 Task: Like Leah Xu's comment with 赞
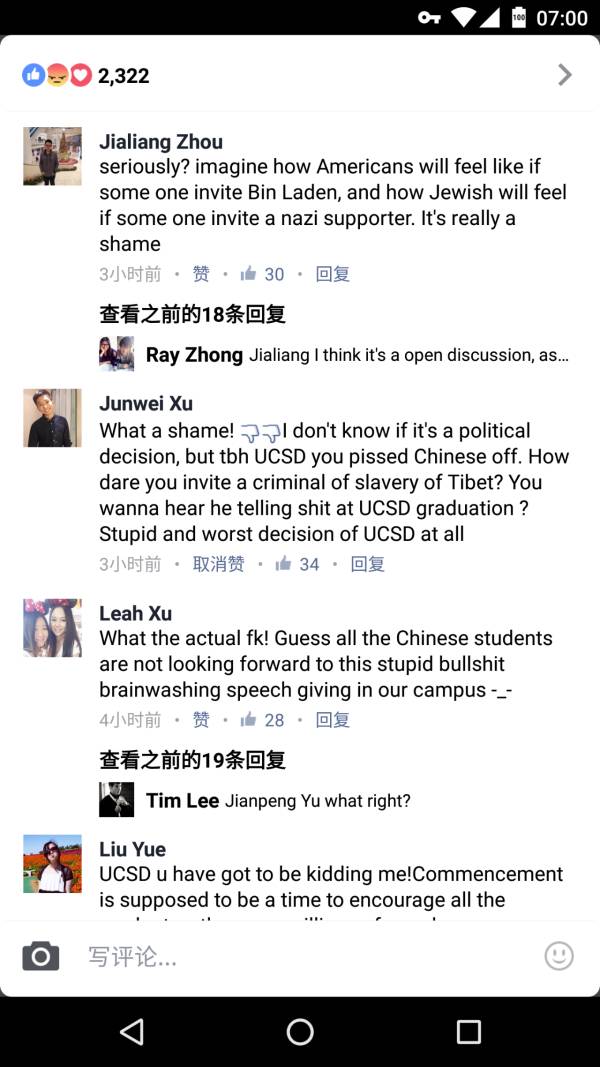(x=201, y=720)
